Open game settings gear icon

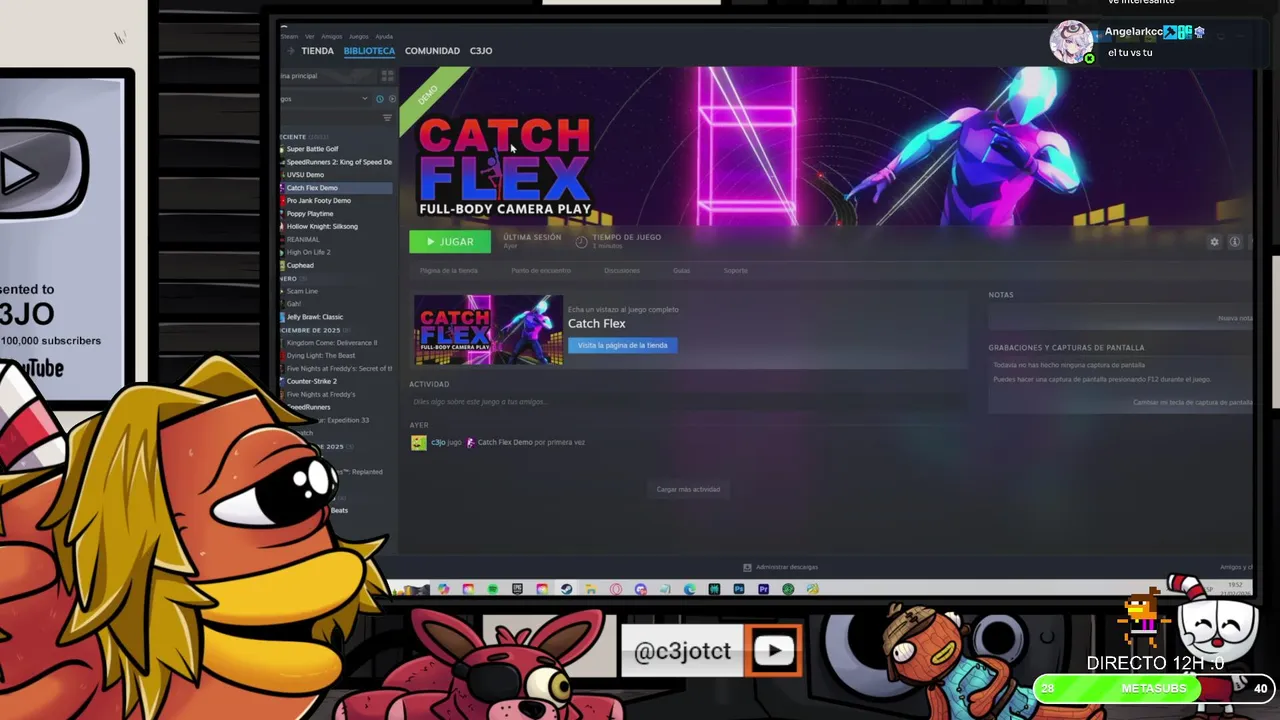[x=1215, y=242]
